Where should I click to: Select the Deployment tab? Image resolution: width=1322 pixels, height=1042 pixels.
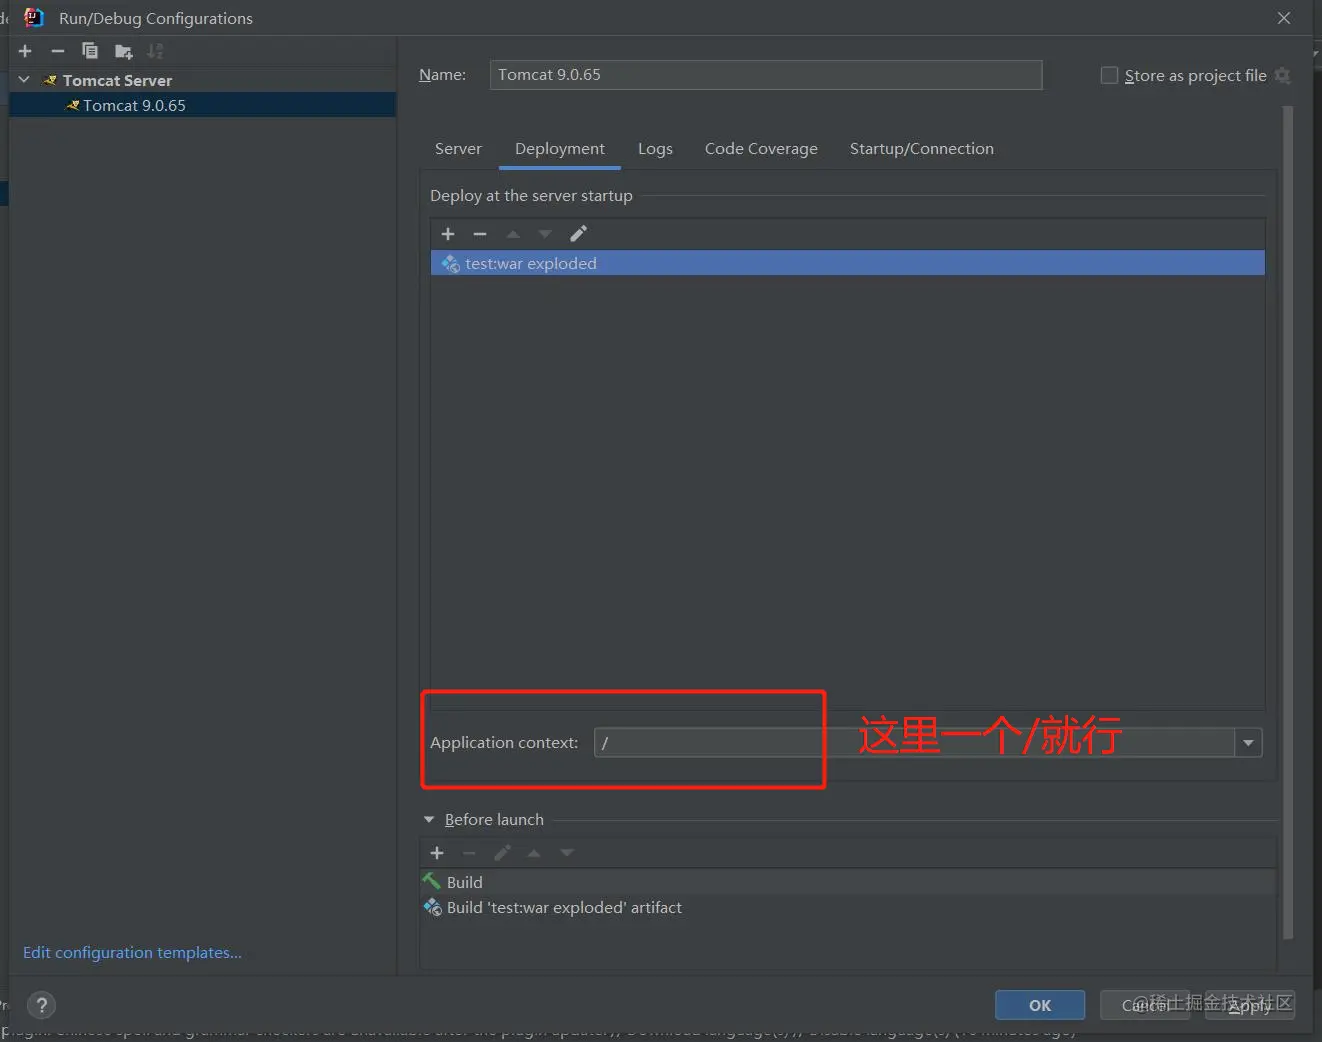click(560, 149)
